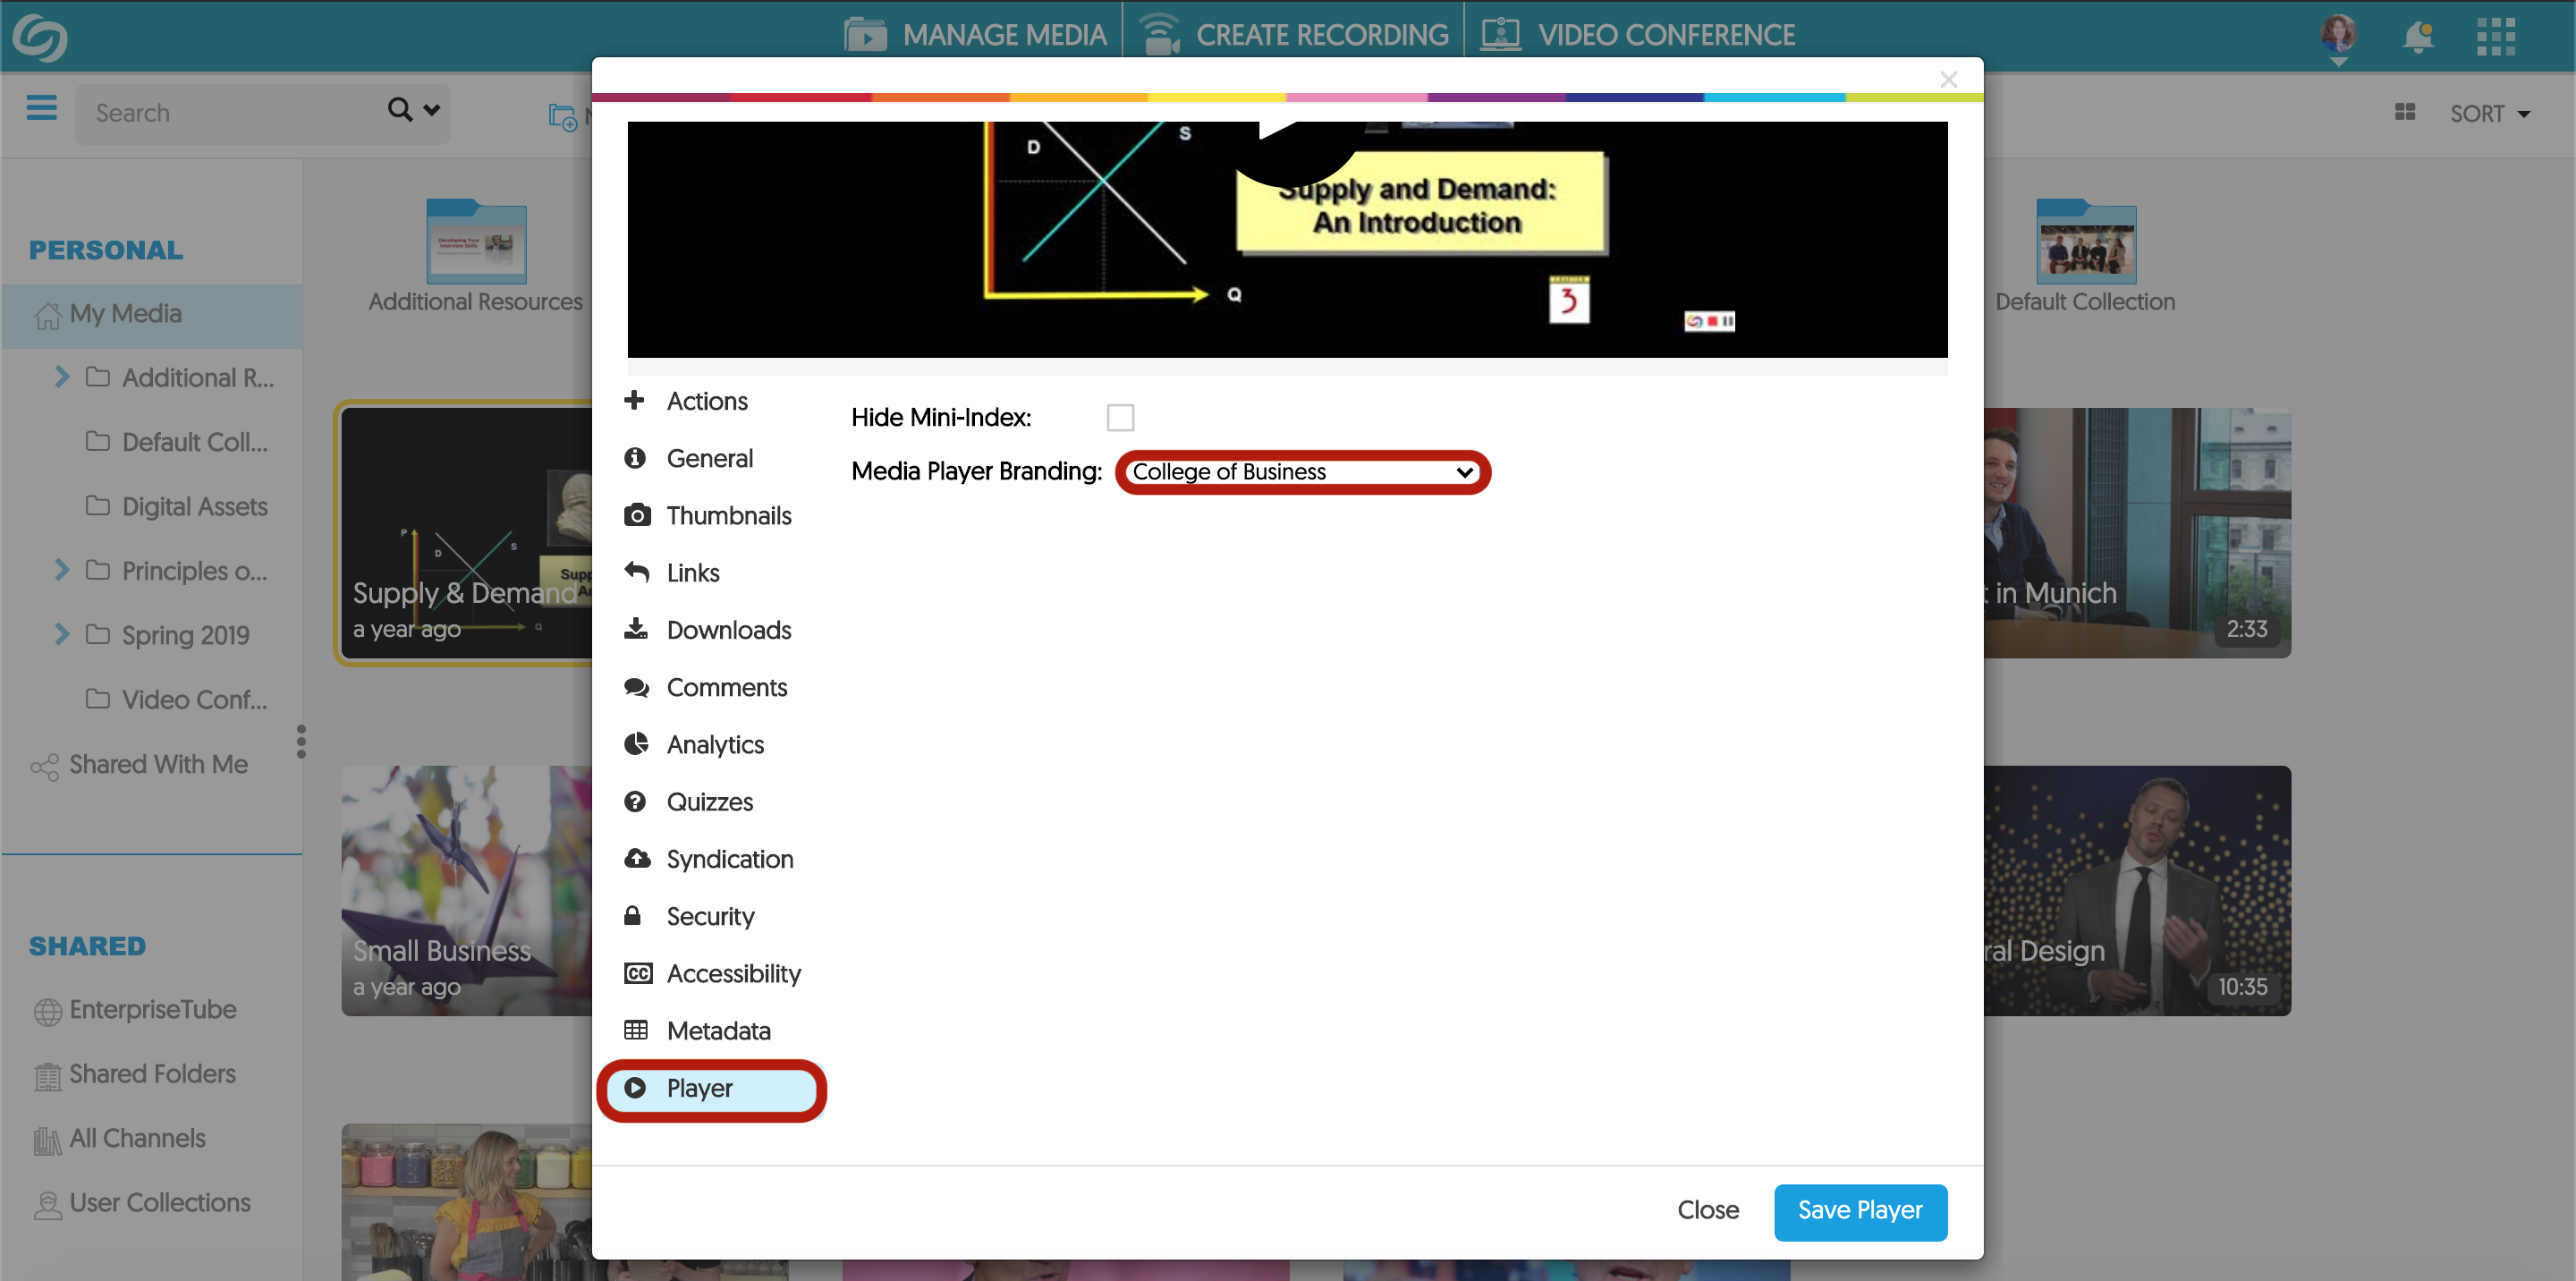The width and height of the screenshot is (2576, 1281).
Task: Open the Accessibility settings tab
Action: [733, 973]
